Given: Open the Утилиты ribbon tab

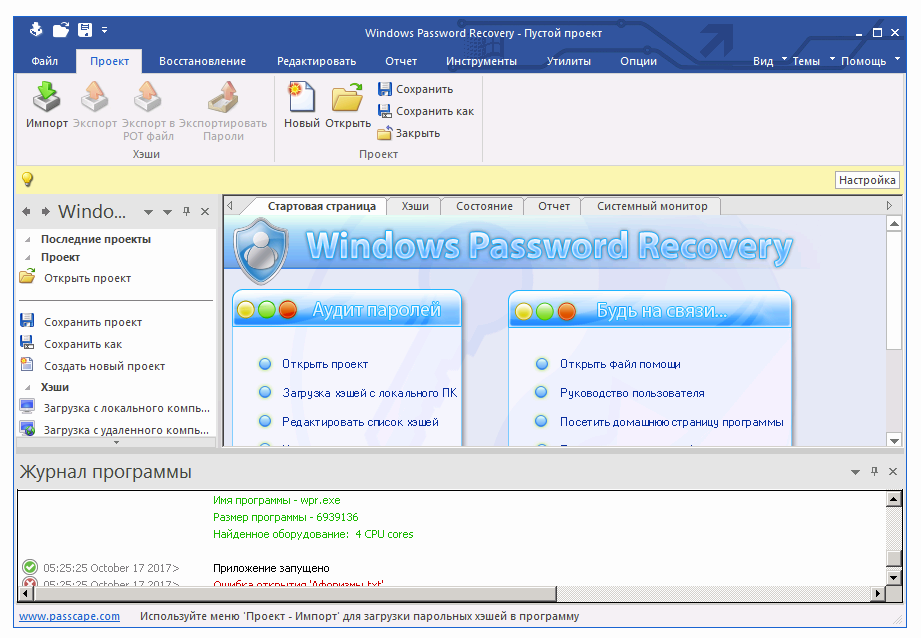Looking at the screenshot, I should pos(568,60).
